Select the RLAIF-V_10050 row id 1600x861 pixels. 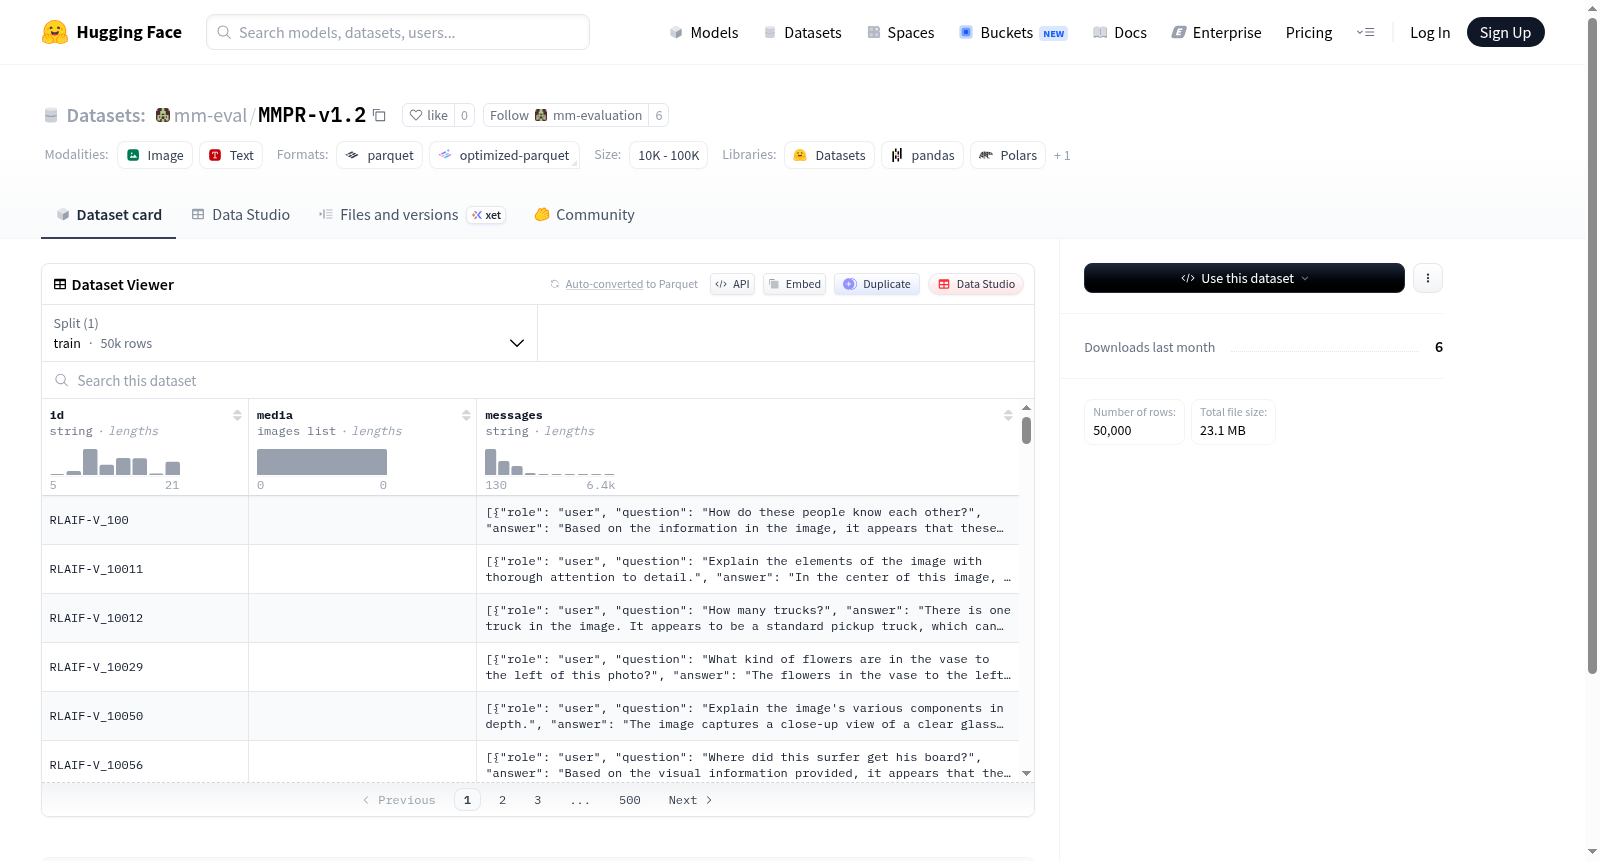tap(96, 716)
